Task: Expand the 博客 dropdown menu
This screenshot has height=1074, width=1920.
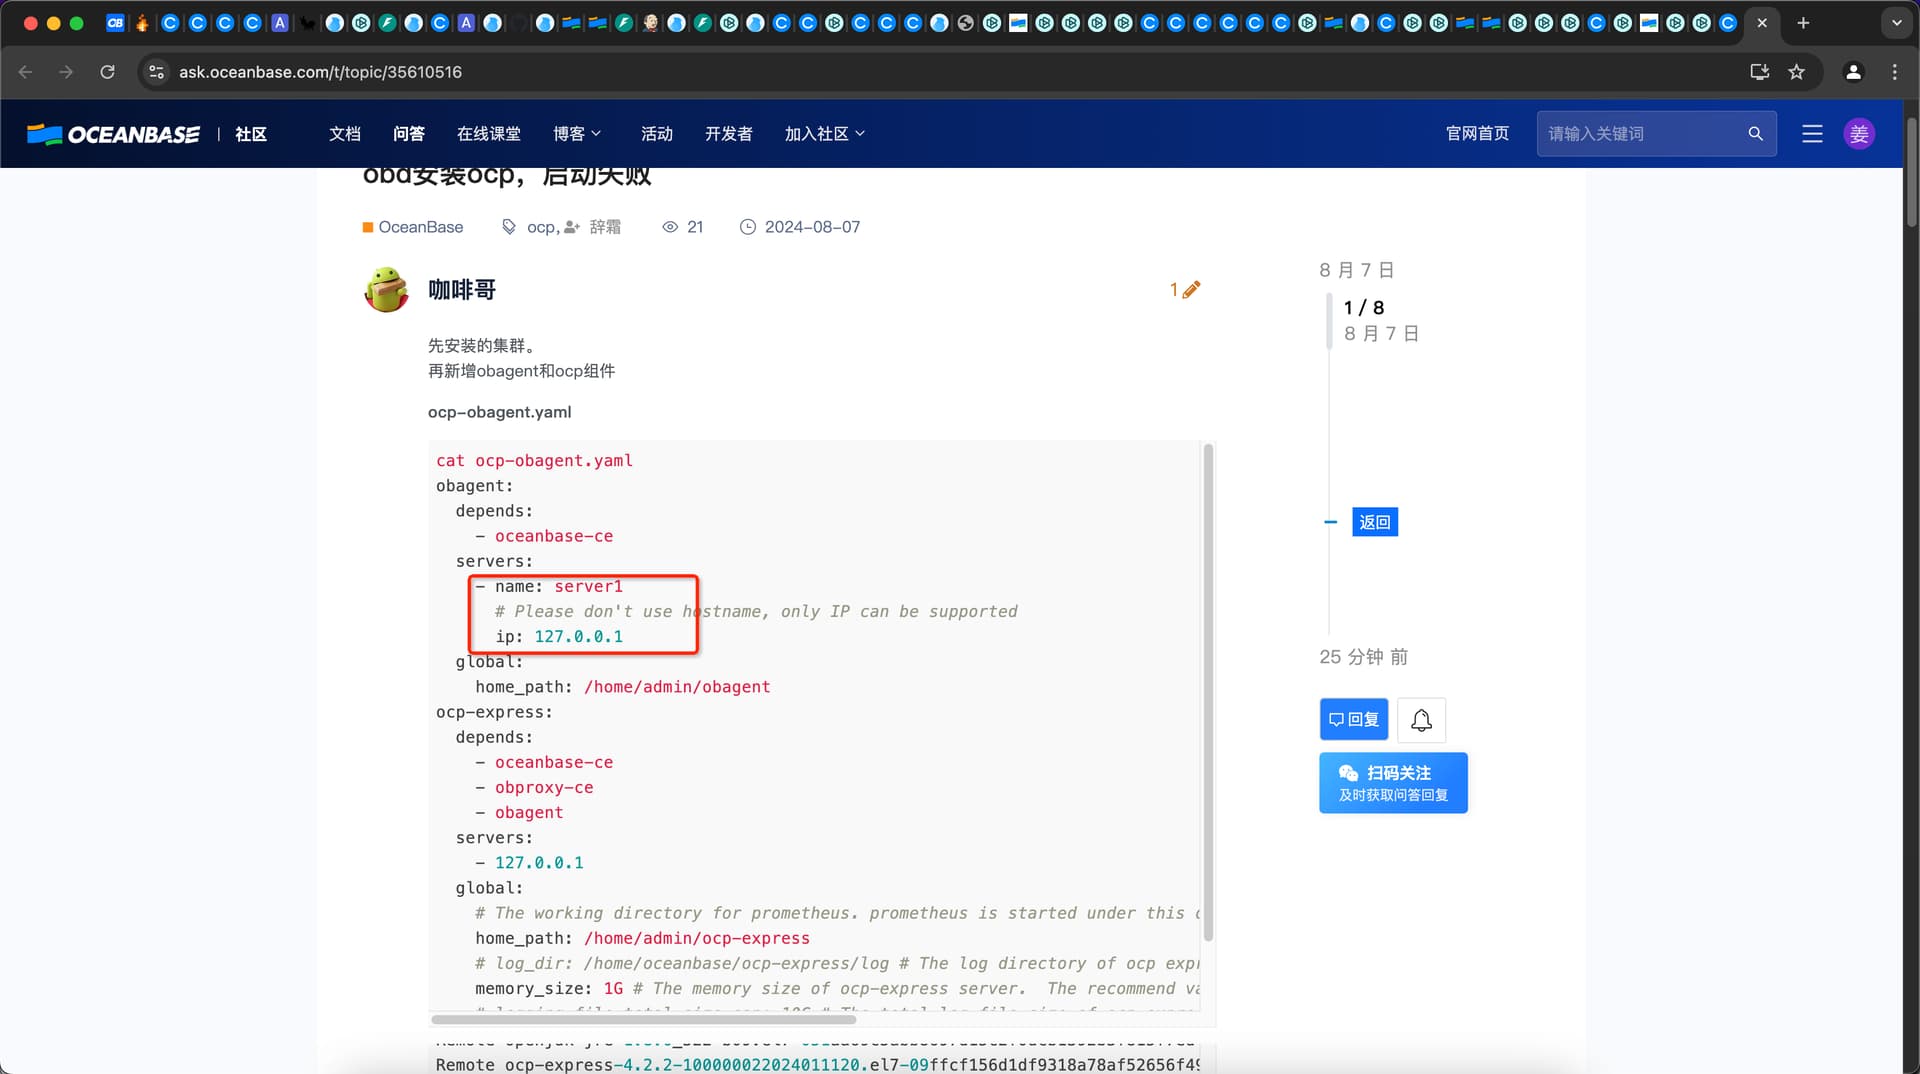Action: click(x=577, y=134)
